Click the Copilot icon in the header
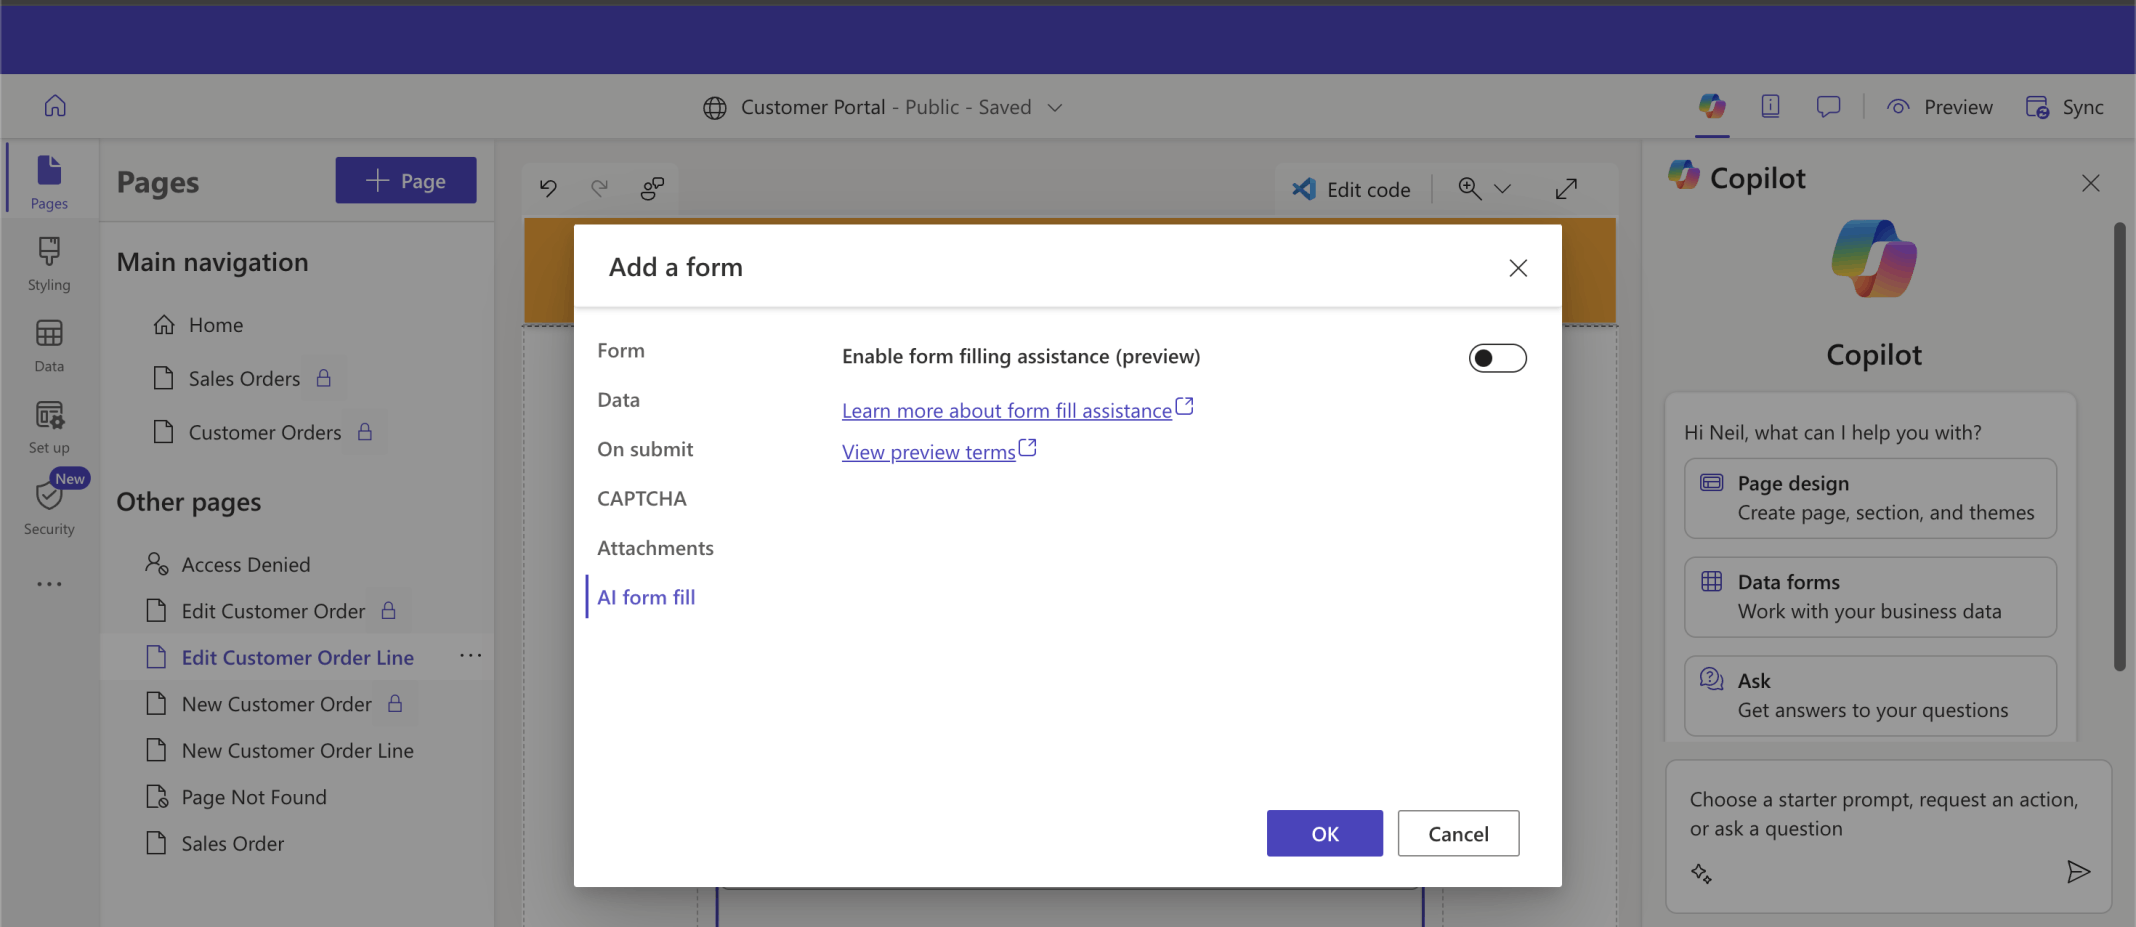Image resolution: width=2136 pixels, height=927 pixels. [1712, 106]
